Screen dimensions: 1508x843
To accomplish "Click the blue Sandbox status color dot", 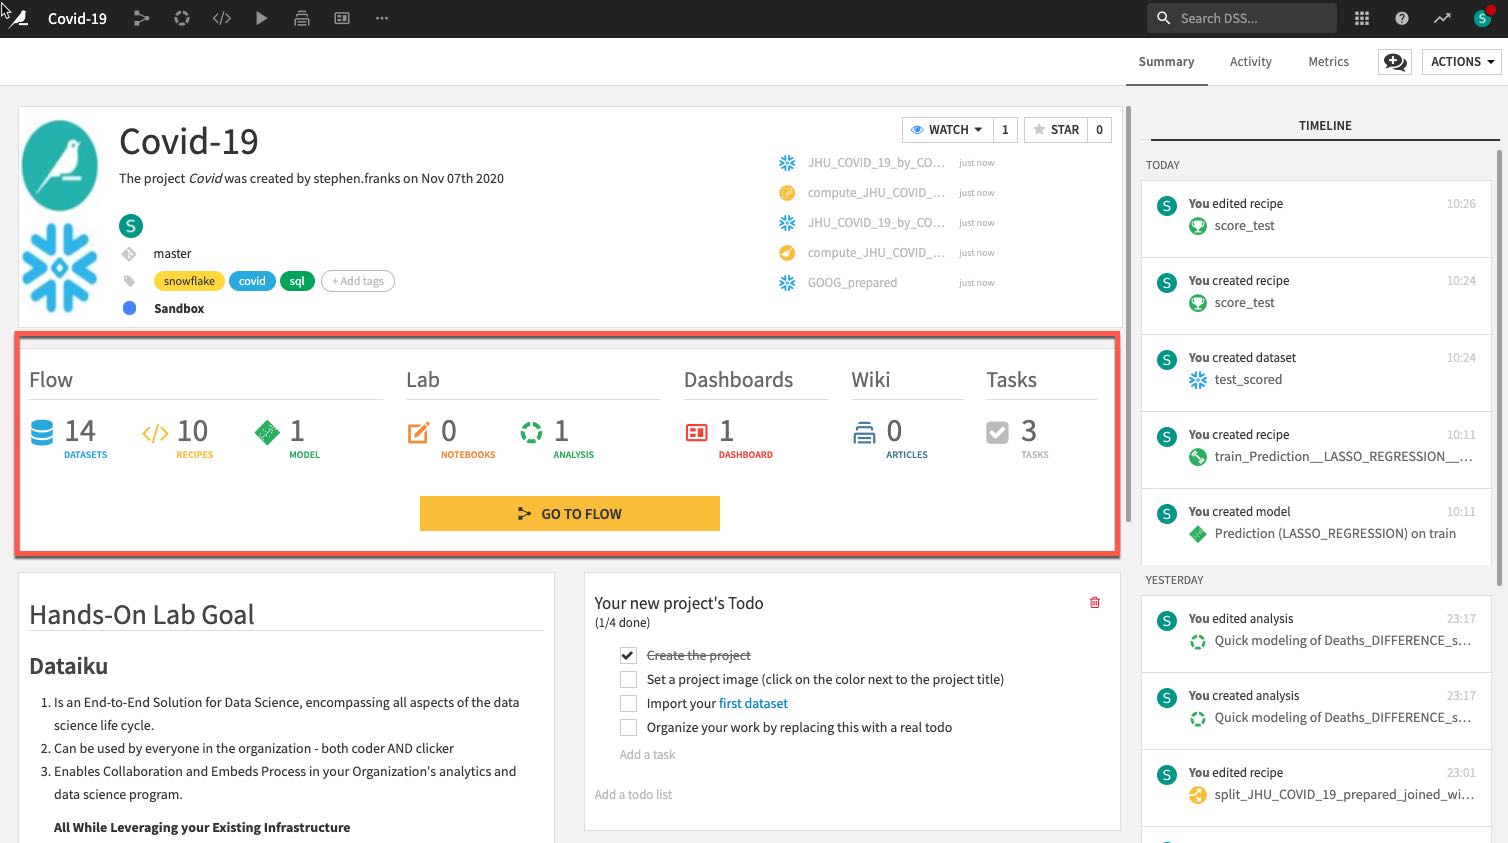I will pyautogui.click(x=129, y=308).
